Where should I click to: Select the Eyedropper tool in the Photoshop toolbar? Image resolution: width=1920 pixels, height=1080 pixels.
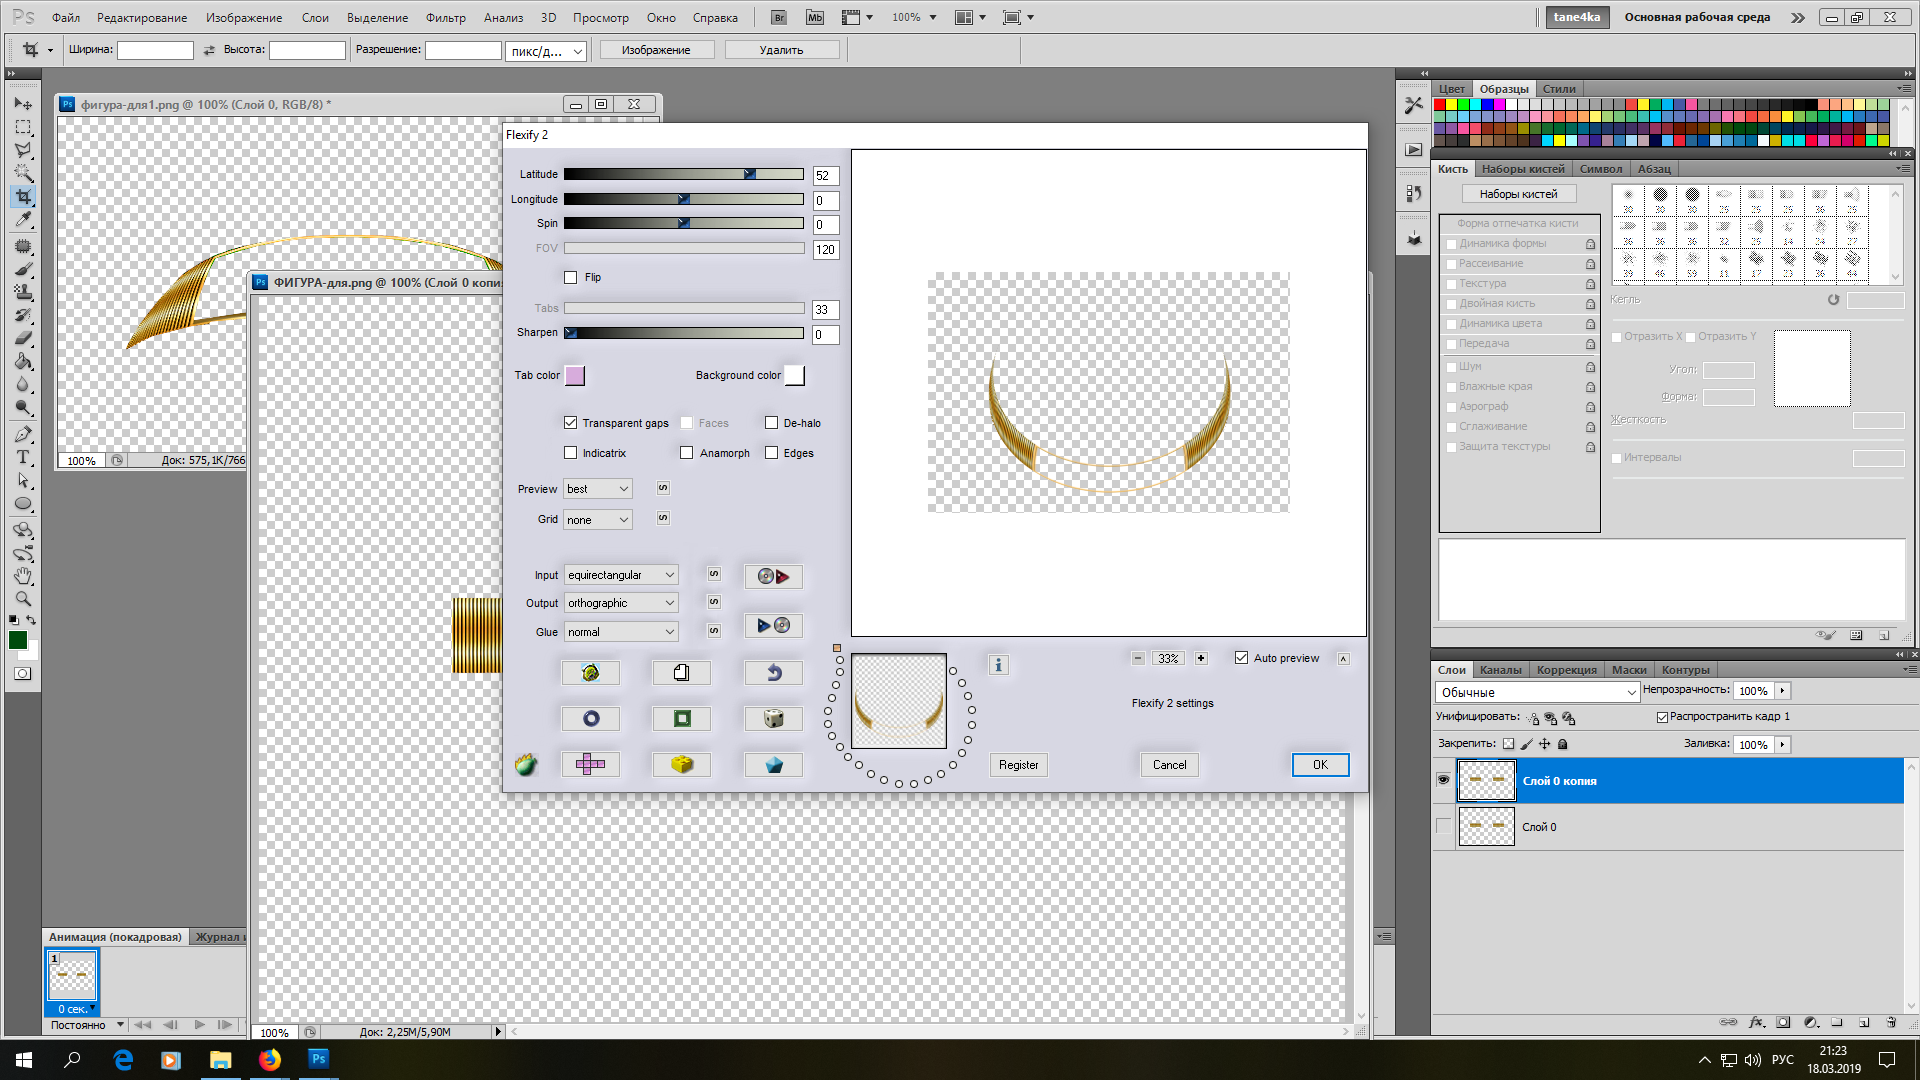(23, 220)
